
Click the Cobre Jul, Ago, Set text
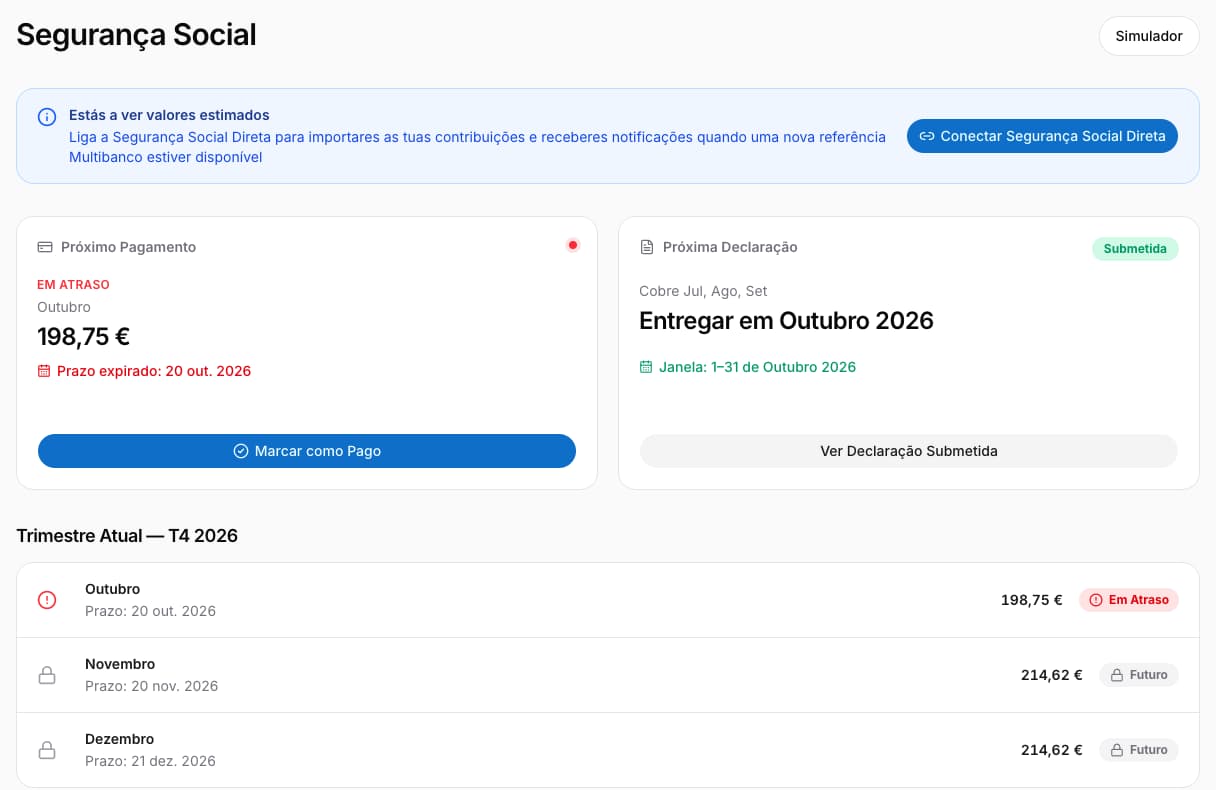(703, 291)
